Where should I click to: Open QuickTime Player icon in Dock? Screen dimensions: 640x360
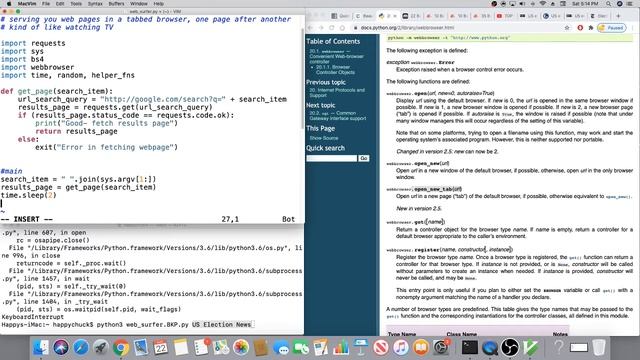pyautogui.click(x=490, y=348)
